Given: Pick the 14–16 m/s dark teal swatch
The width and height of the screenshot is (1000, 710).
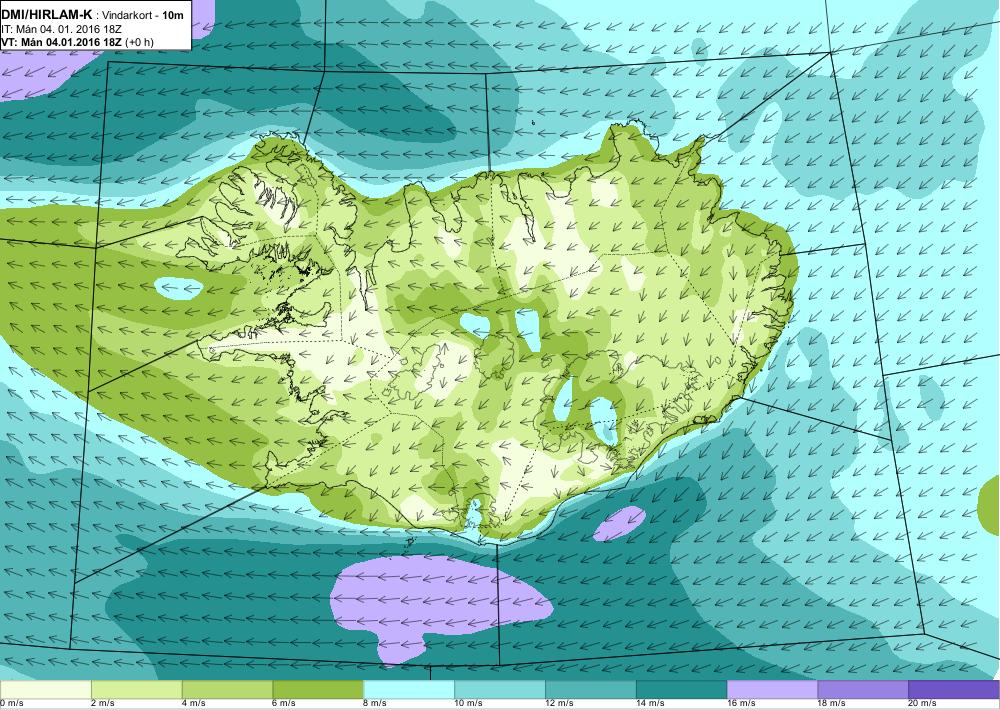Looking at the screenshot, I should [x=681, y=690].
